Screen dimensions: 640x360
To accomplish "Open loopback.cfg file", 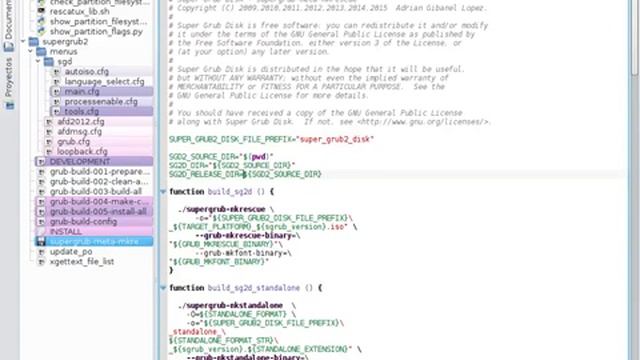I will pyautogui.click(x=82, y=151).
